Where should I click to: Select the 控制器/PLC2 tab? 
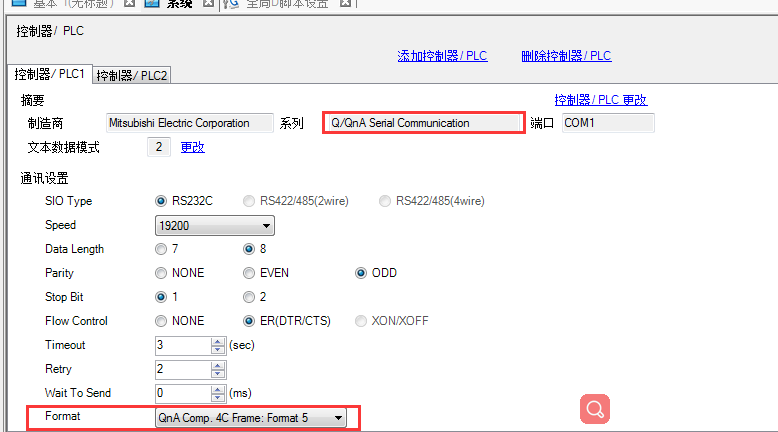pos(131,75)
